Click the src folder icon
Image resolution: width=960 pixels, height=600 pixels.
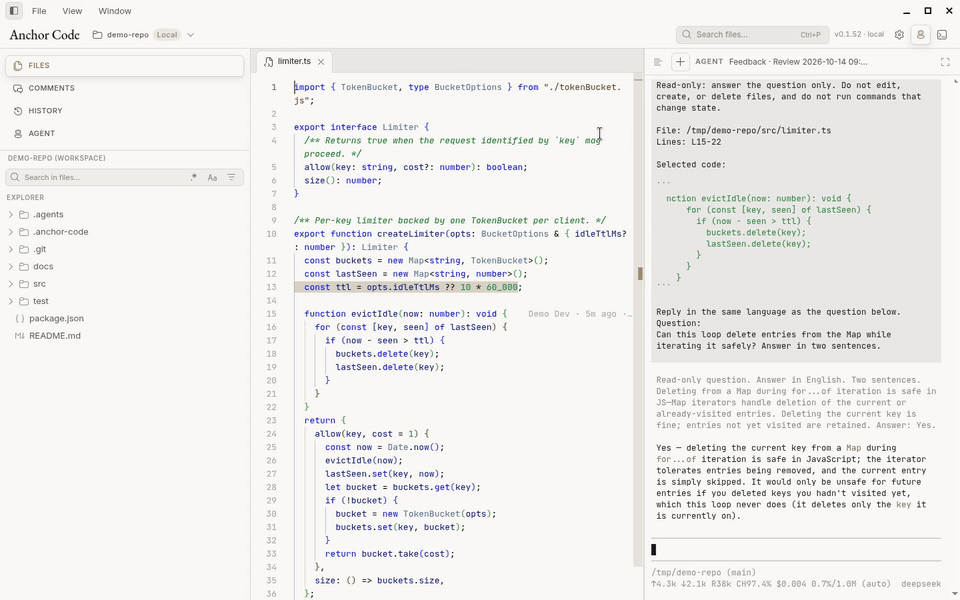[24, 284]
